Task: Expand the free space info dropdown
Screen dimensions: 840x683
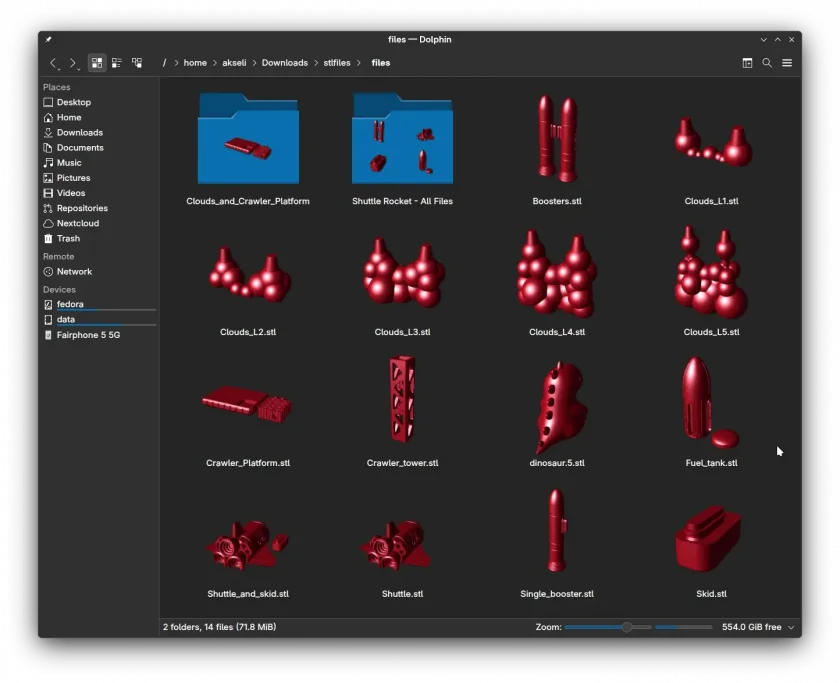Action: [x=791, y=627]
